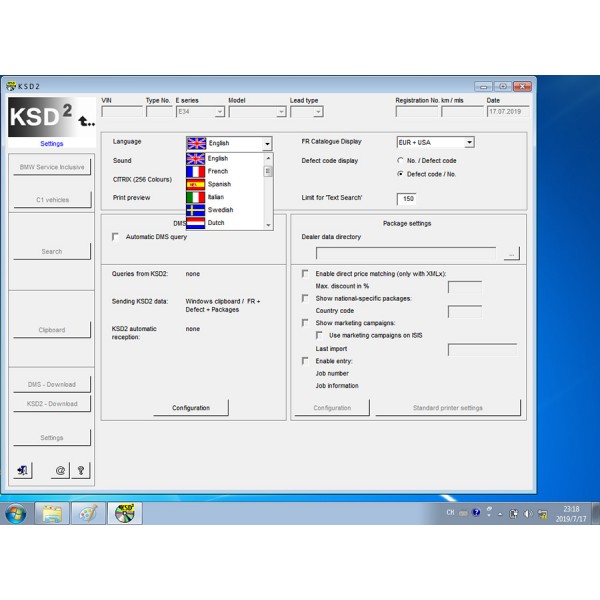The height and width of the screenshot is (600, 600).
Task: Click the Clipboard sidebar button
Action: coord(52,330)
